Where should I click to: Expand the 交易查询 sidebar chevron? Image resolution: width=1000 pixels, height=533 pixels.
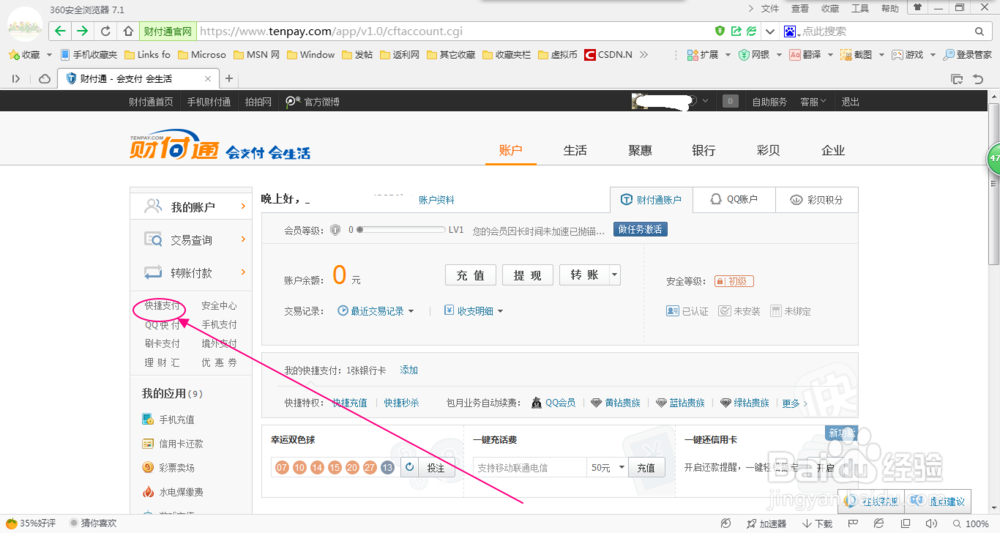coord(243,239)
